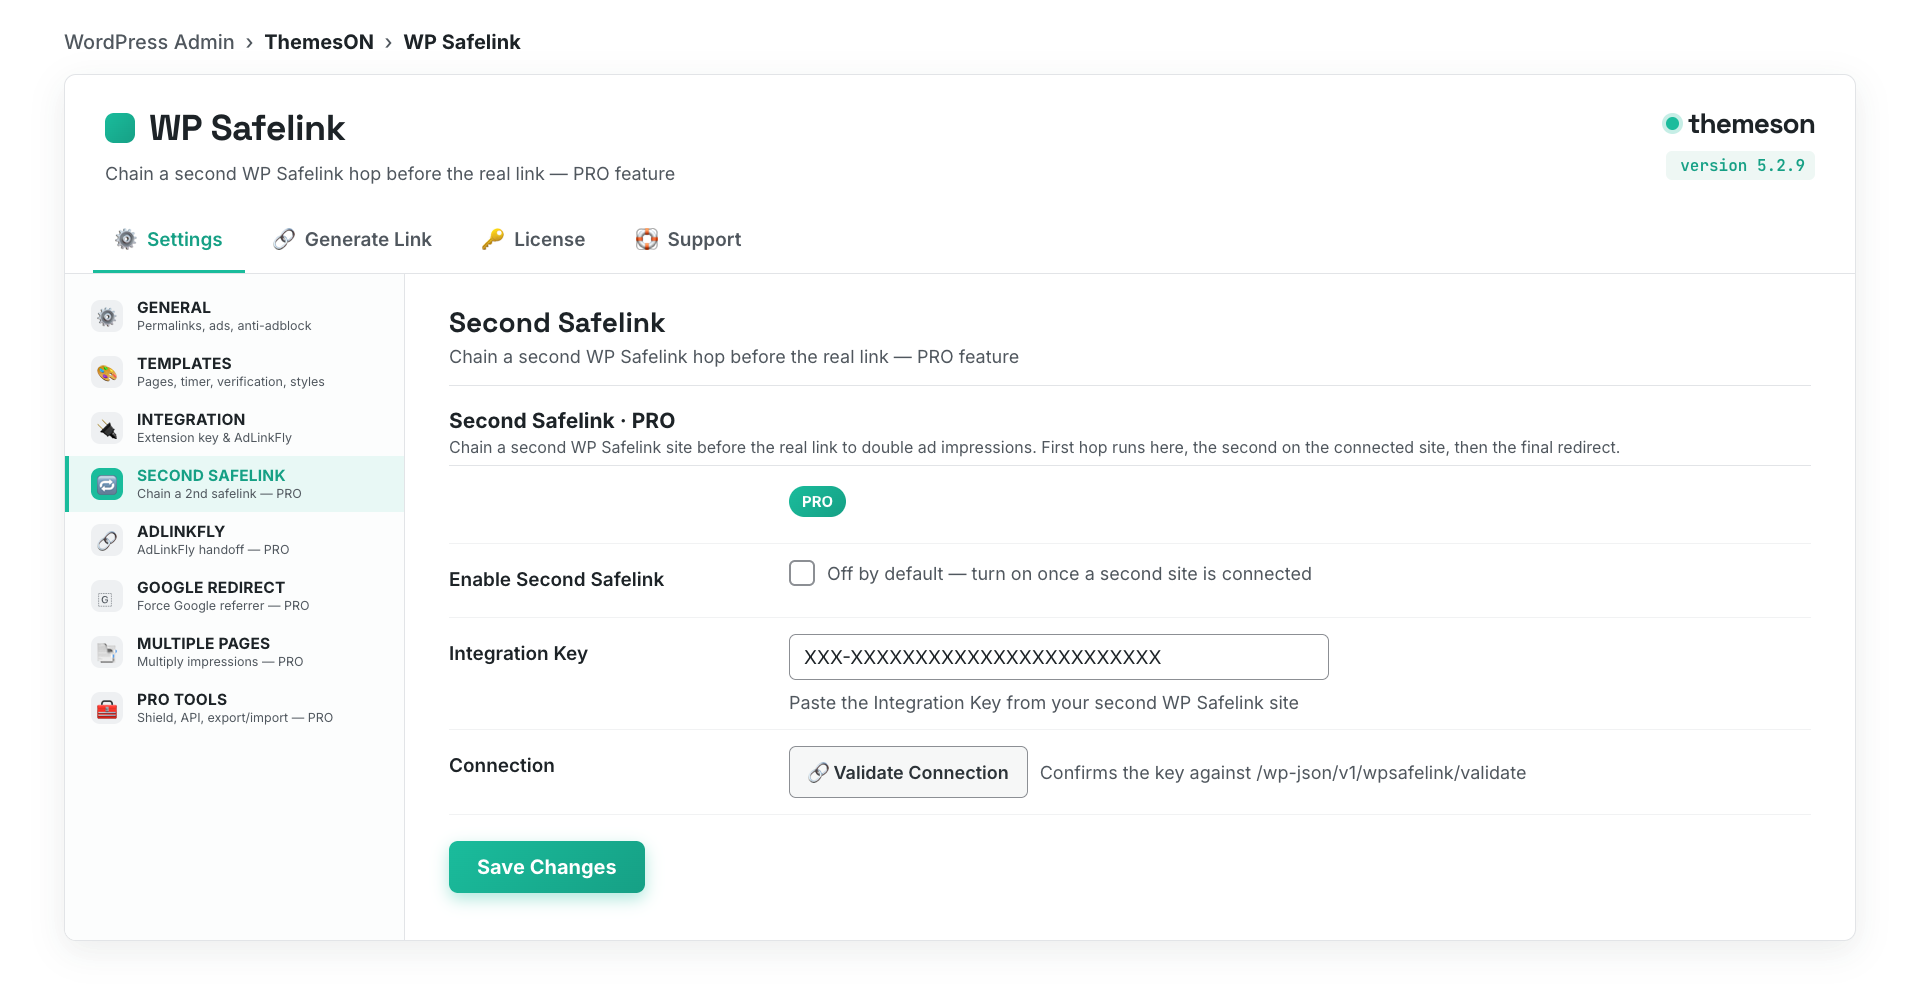This screenshot has height=1002, width=1920.
Task: Click the themeson brand dot icon
Action: pyautogui.click(x=1672, y=124)
